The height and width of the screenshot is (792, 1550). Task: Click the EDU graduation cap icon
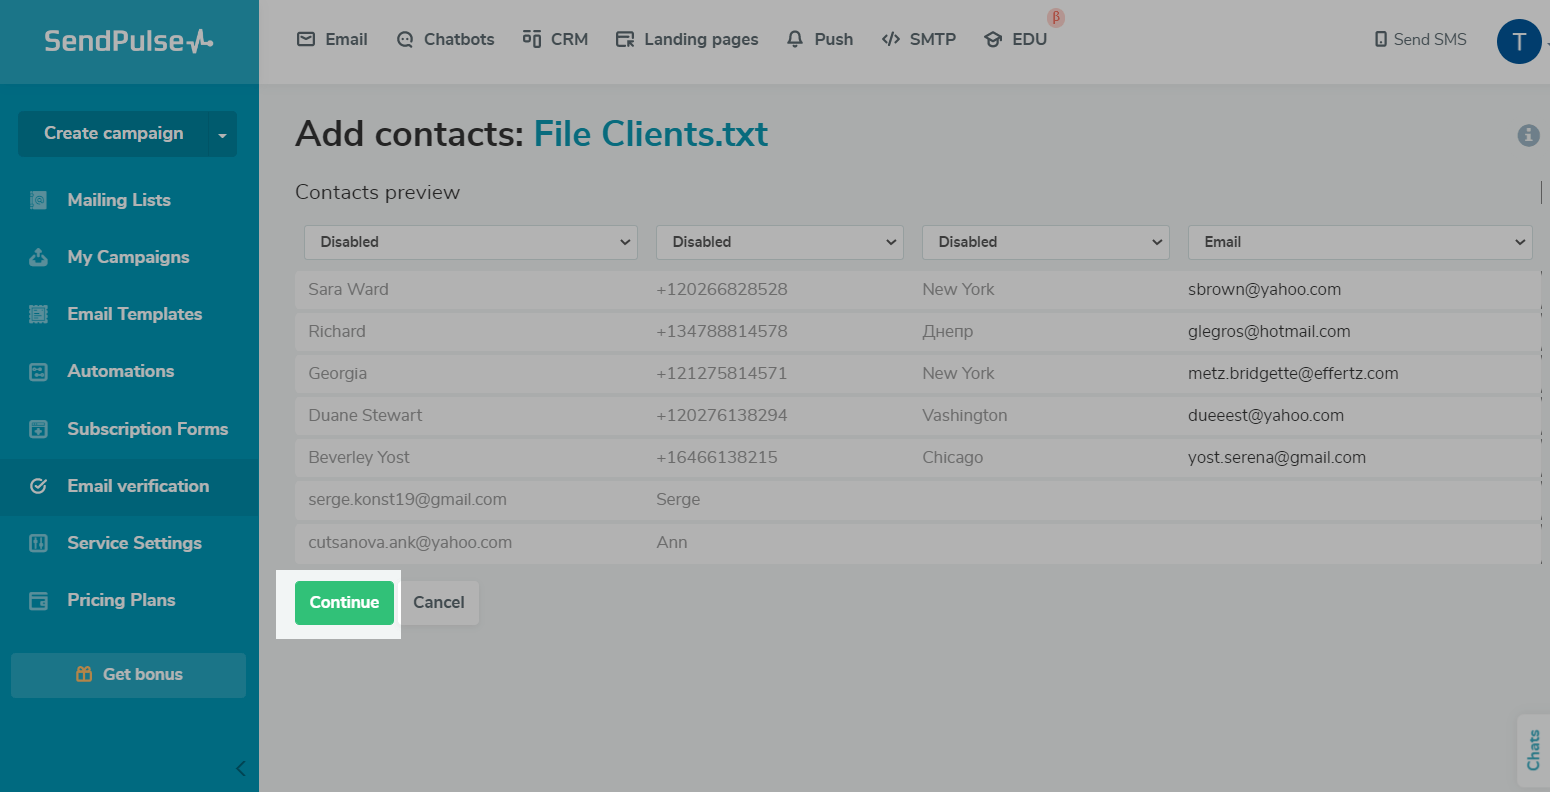993,40
